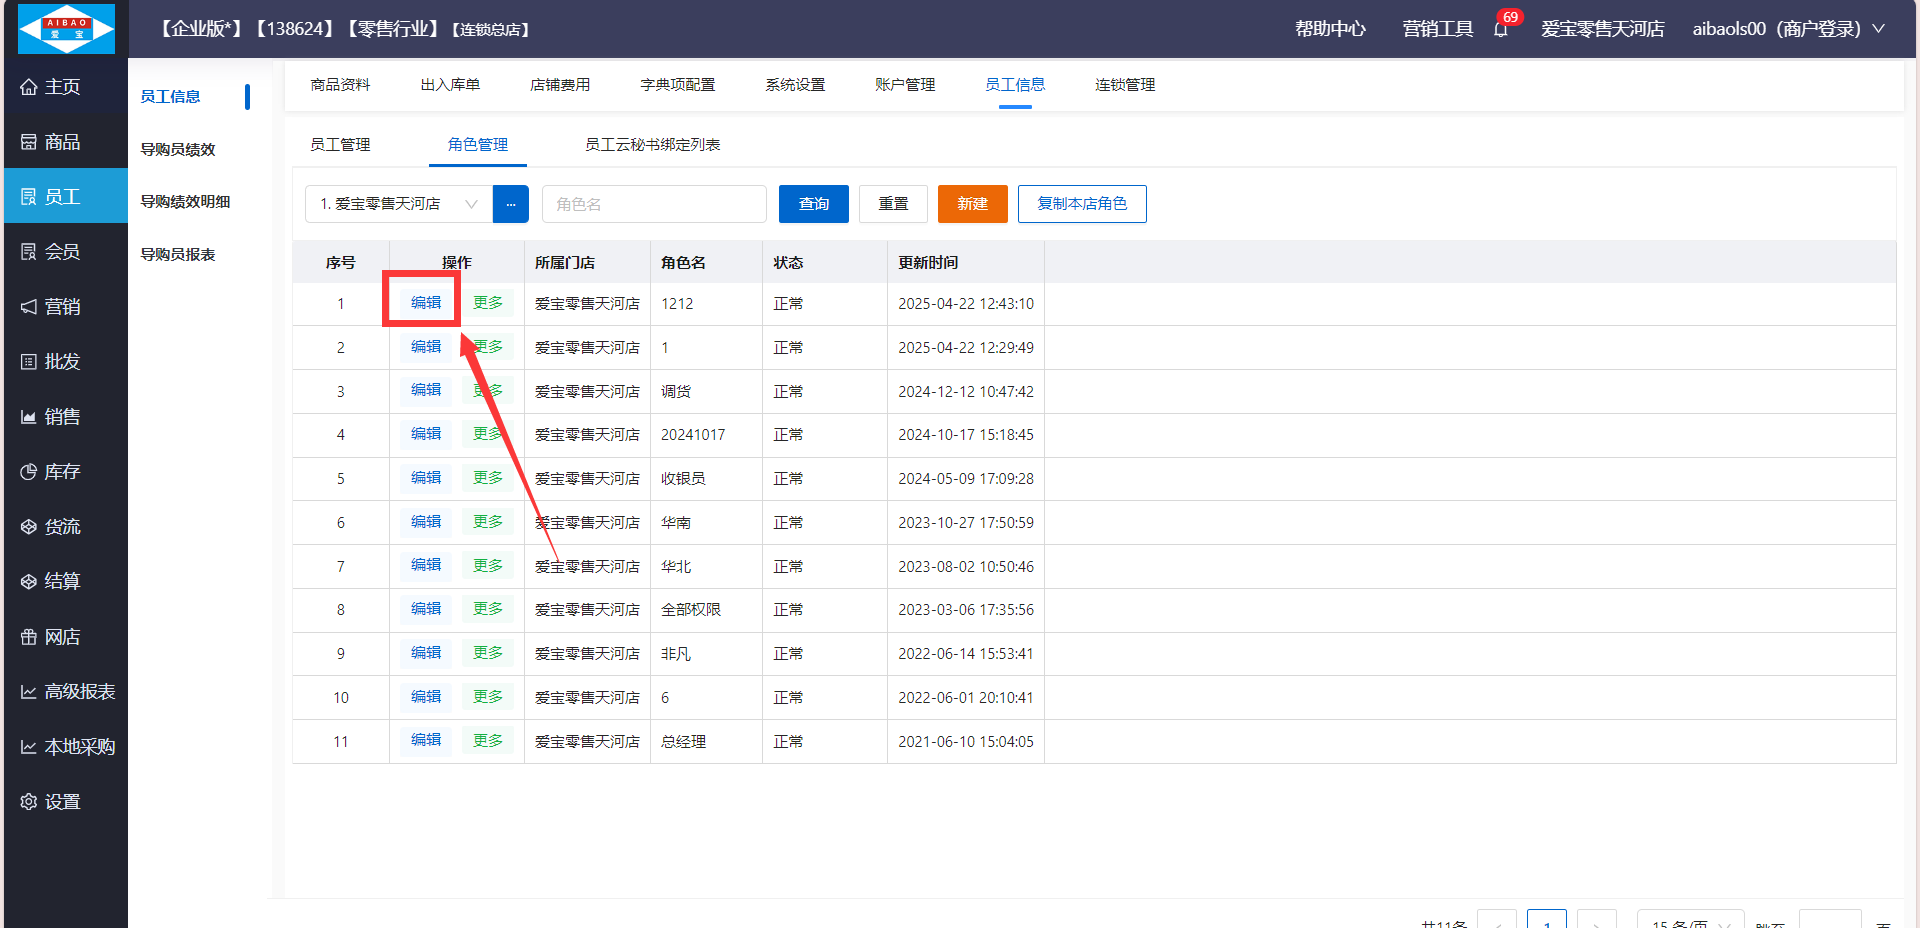
Task: Switch to the 员工管理 tab
Action: click(x=340, y=145)
